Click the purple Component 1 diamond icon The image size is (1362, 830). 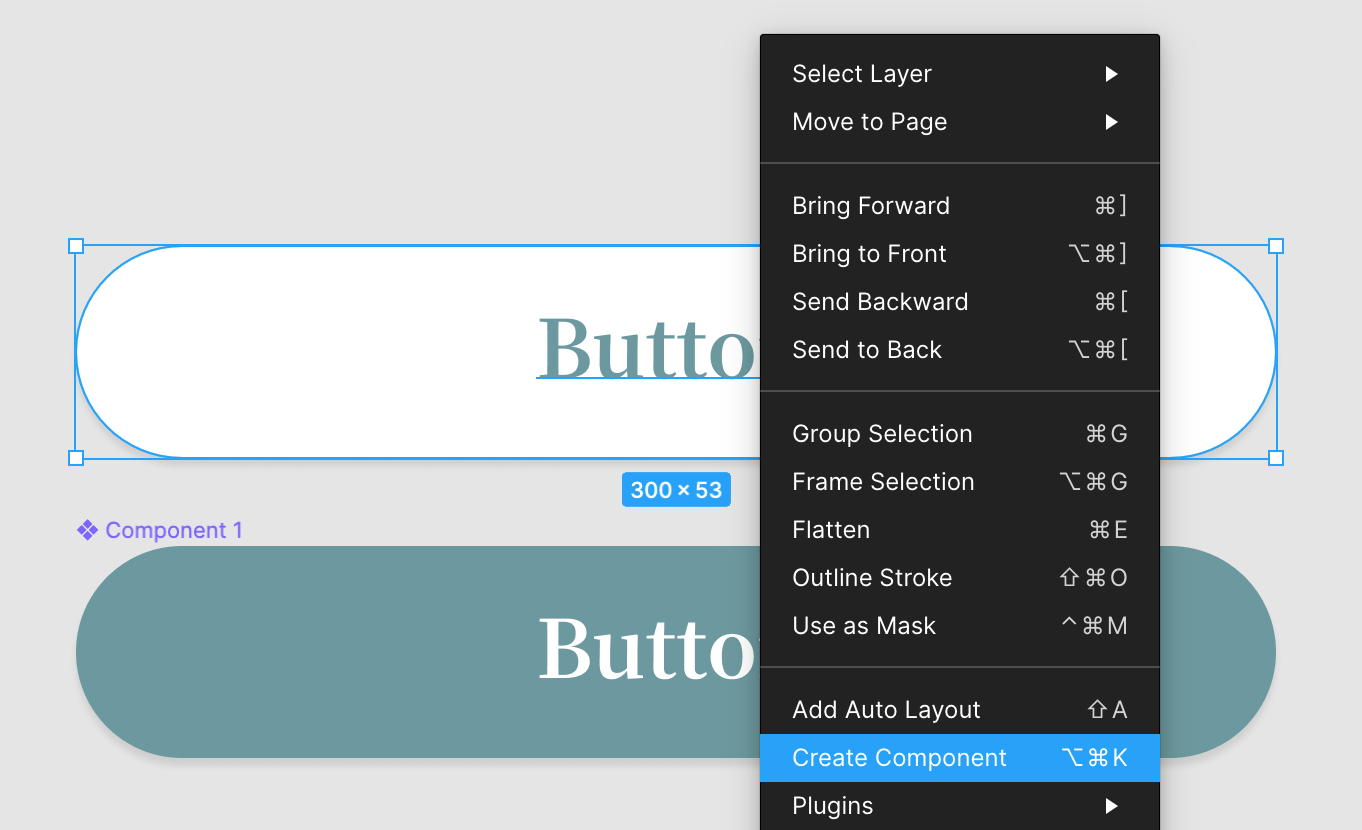click(x=87, y=530)
